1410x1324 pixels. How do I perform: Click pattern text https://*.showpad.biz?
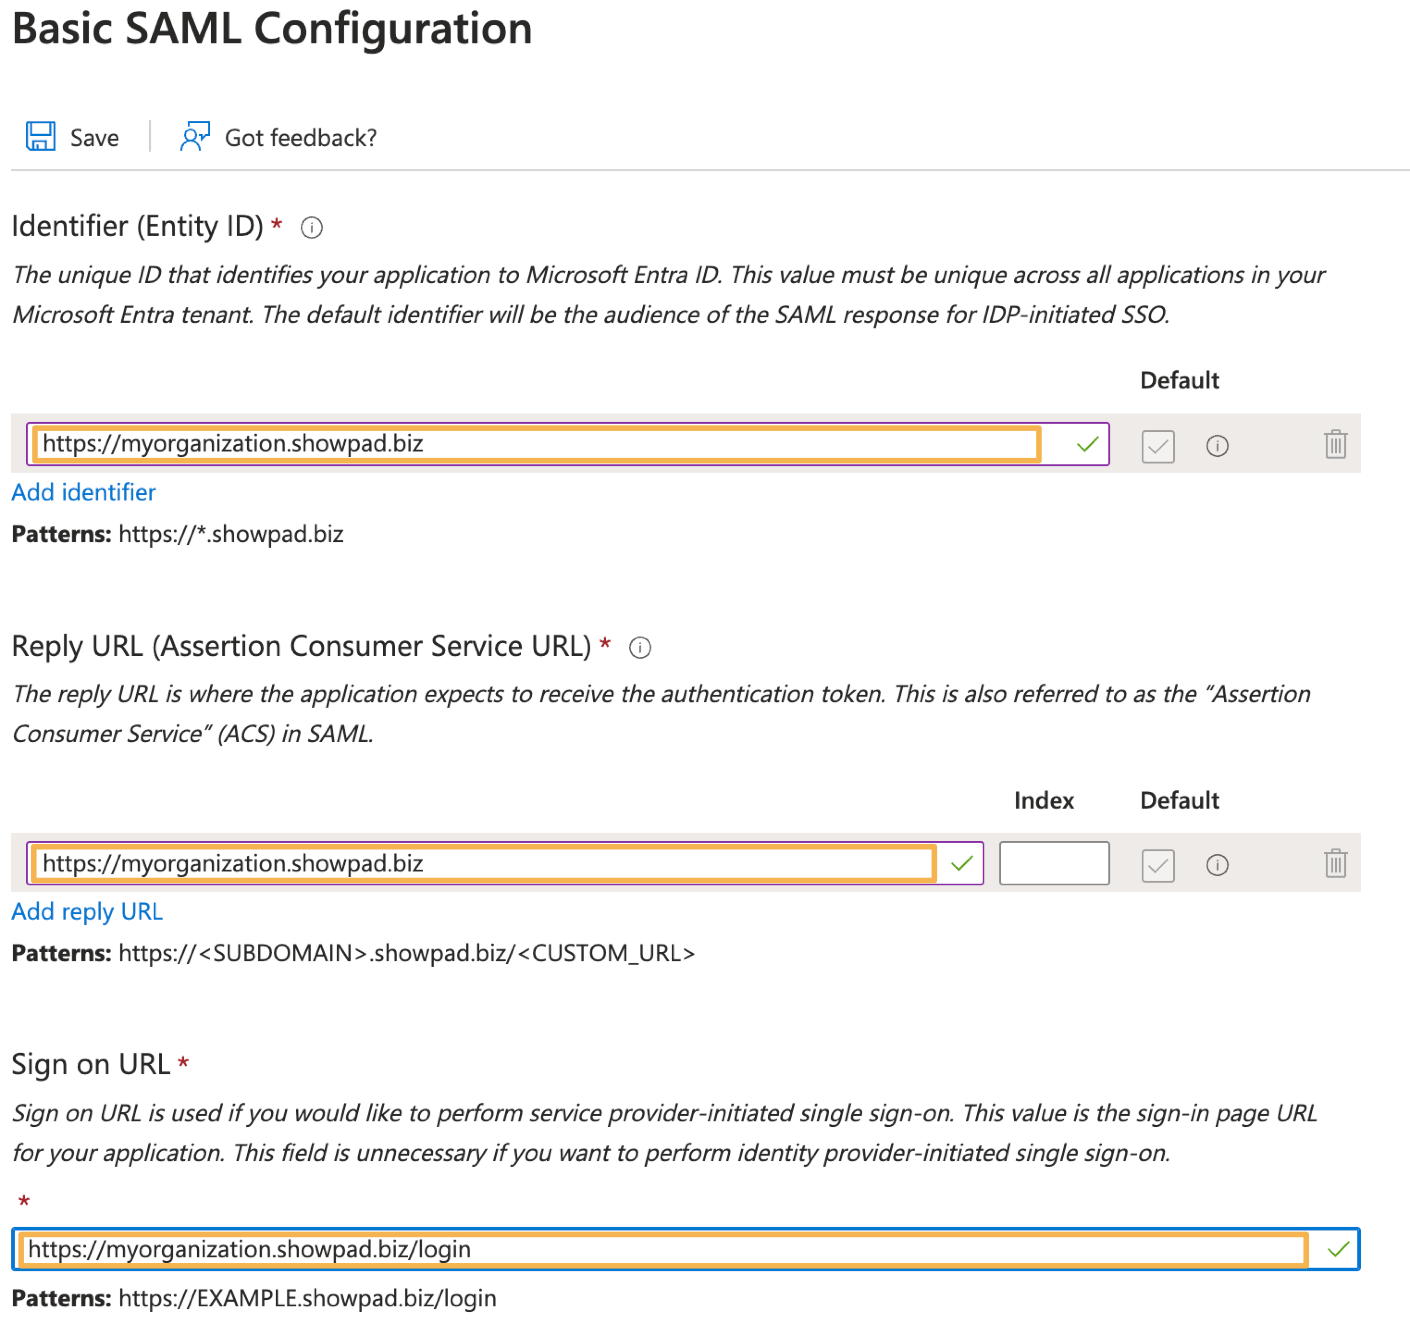click(x=231, y=534)
